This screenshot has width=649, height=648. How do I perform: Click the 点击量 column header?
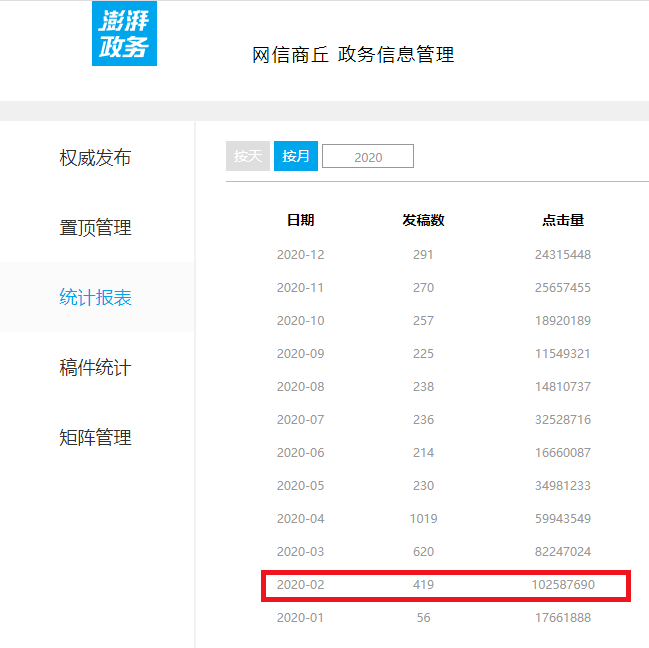(563, 220)
